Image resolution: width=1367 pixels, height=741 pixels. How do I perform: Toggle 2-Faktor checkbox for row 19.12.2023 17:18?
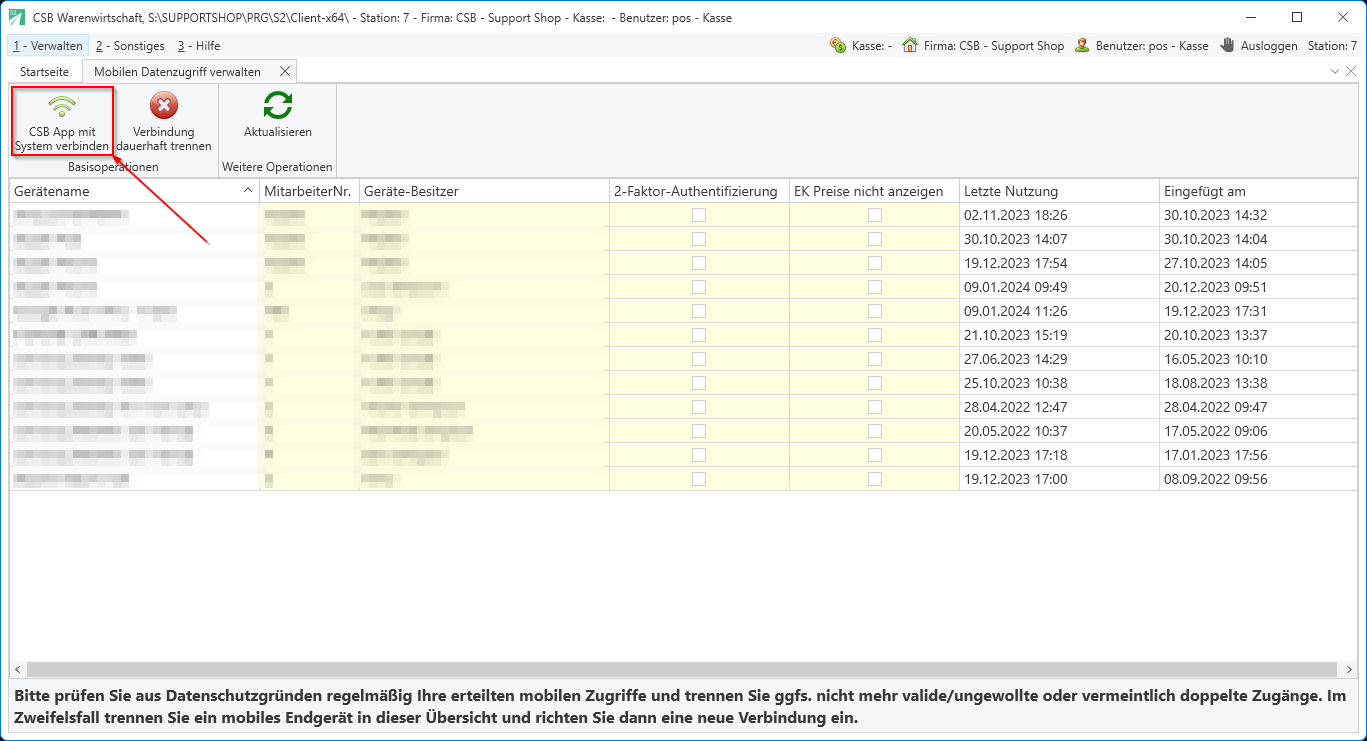(699, 455)
